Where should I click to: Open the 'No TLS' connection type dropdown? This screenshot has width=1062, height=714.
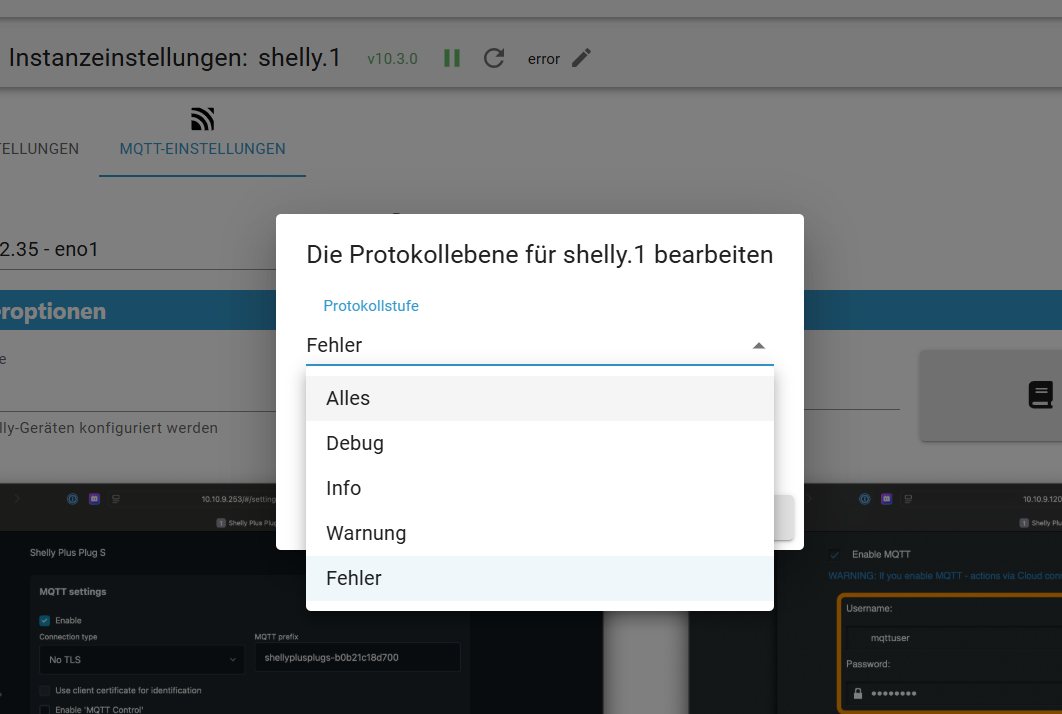pyautogui.click(x=140, y=659)
